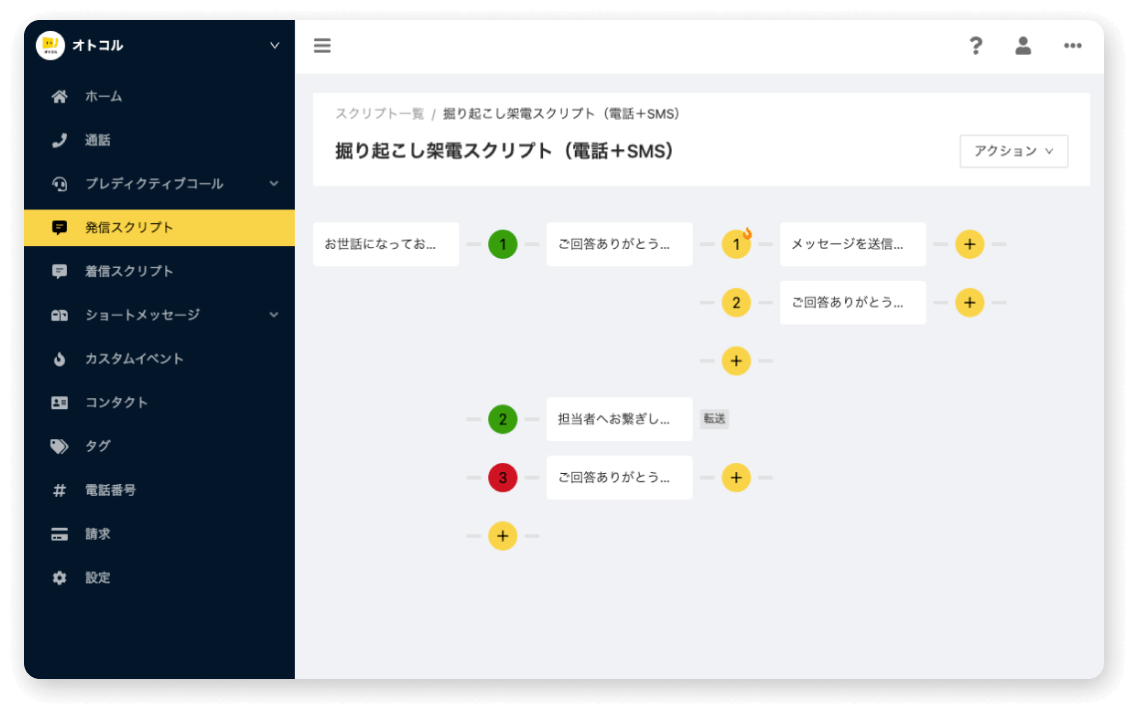This screenshot has height=715, width=1136.
Task: Click the plus after メッセージを送信 block
Action: 969,244
